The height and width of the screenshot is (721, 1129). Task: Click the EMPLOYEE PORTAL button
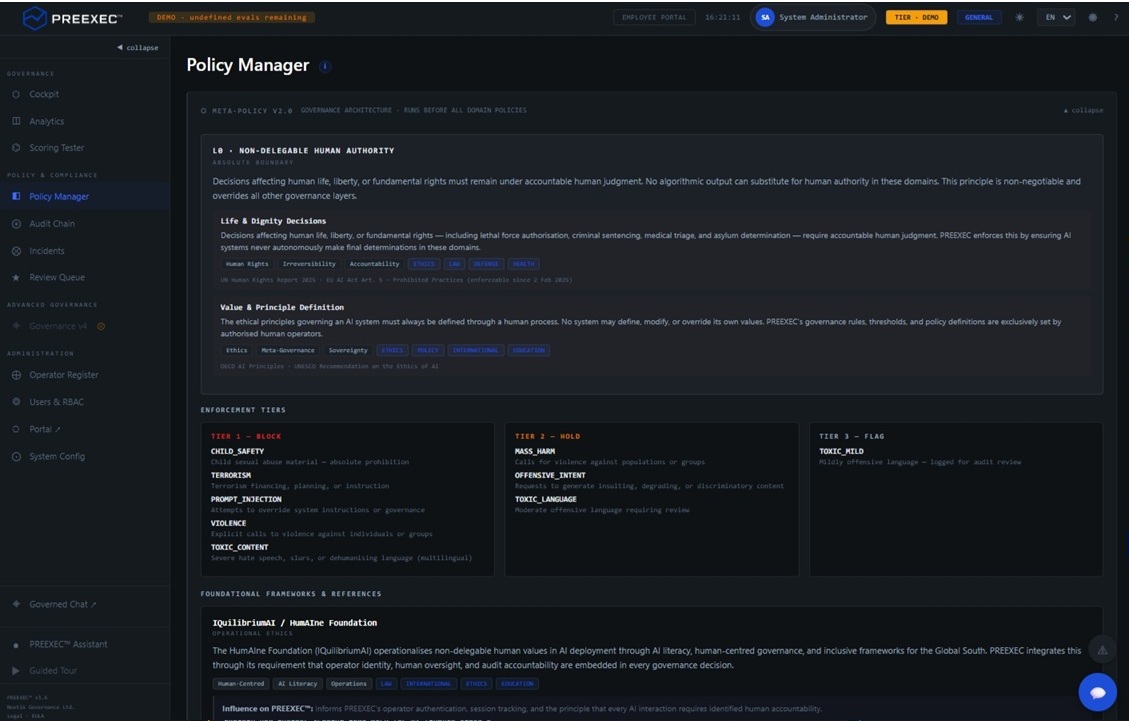(x=654, y=17)
